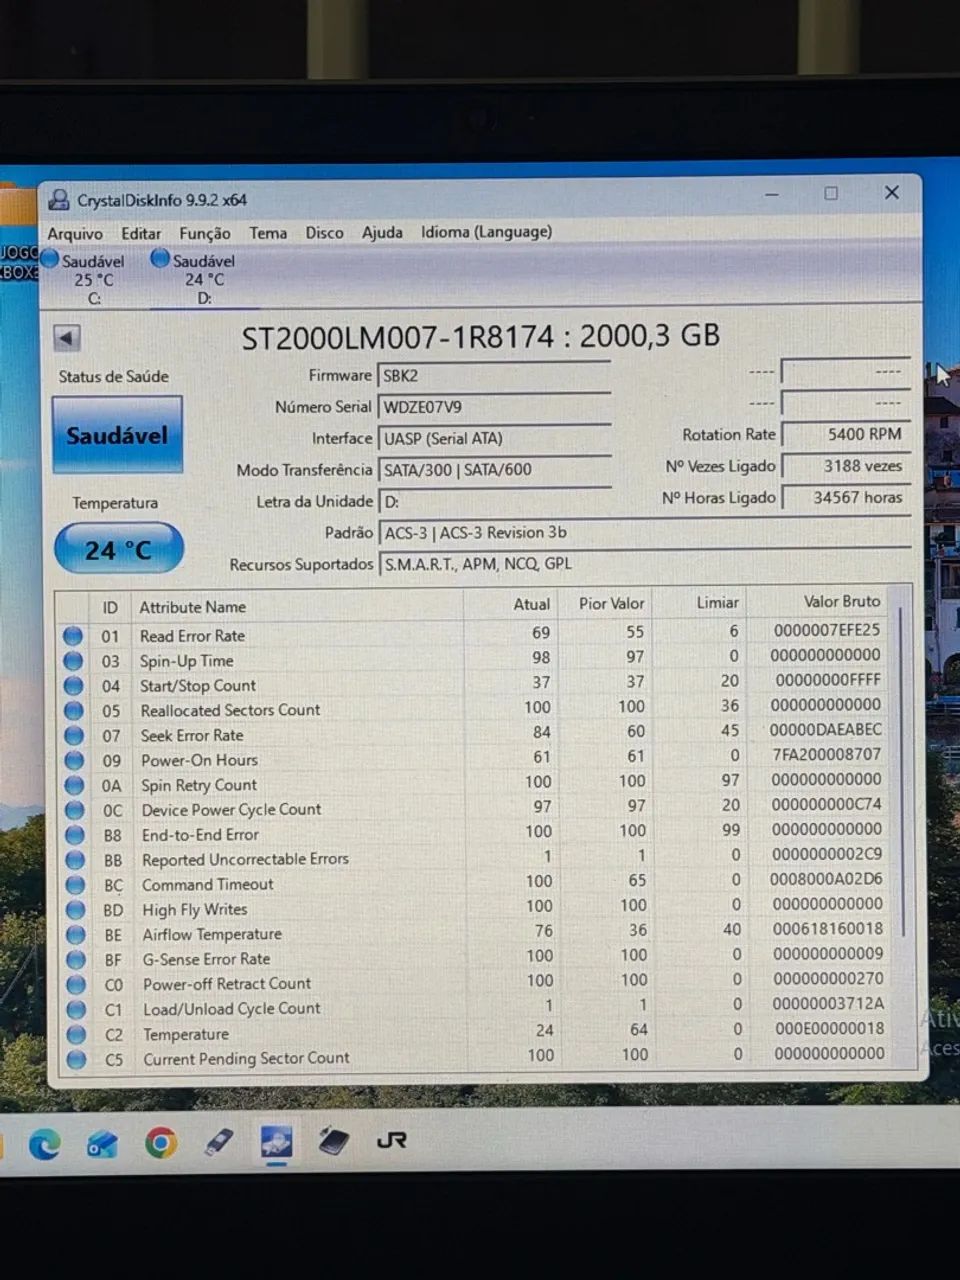Click the 24 °C temperature button
This screenshot has width=960, height=1280.
[118, 549]
